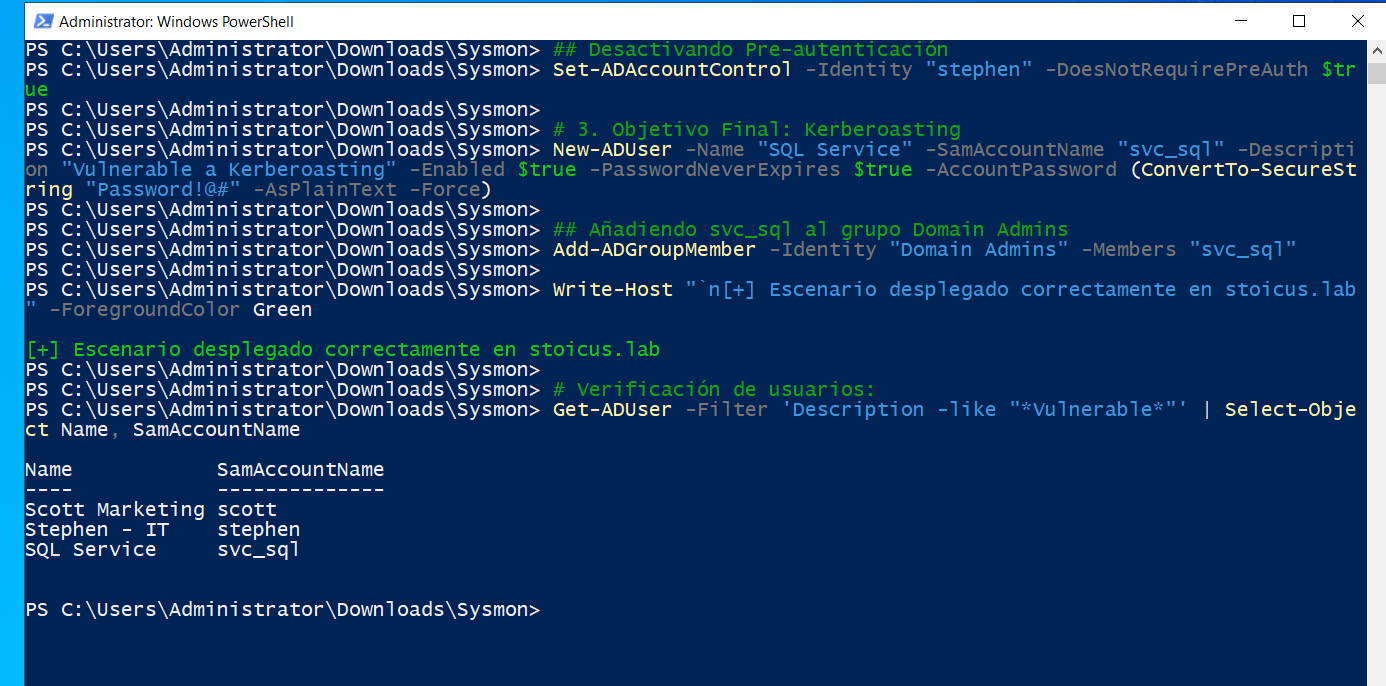Click the "Stephen - IT" row in output

point(97,530)
